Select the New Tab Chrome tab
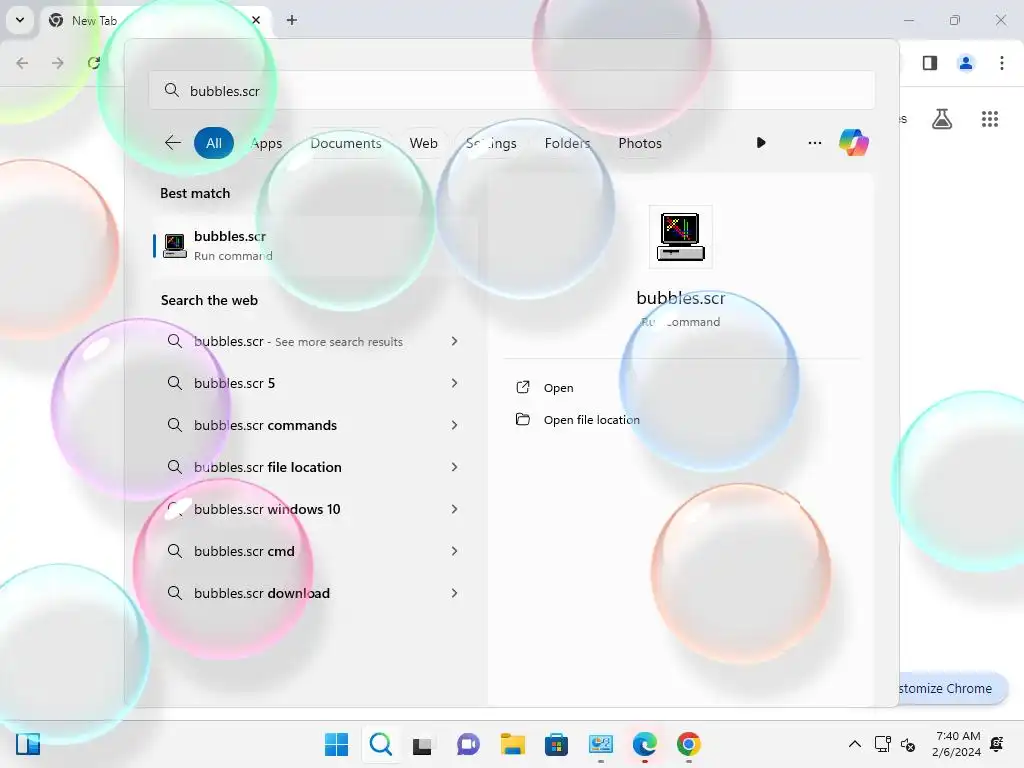The width and height of the screenshot is (1024, 768). [x=155, y=20]
